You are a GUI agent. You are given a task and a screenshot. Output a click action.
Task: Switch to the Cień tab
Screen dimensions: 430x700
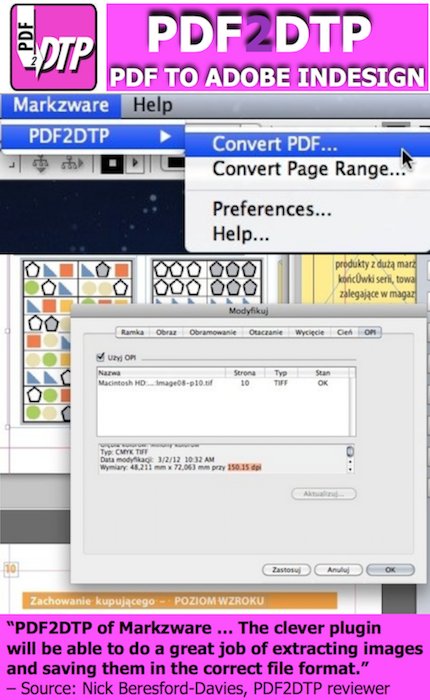pyautogui.click(x=344, y=332)
